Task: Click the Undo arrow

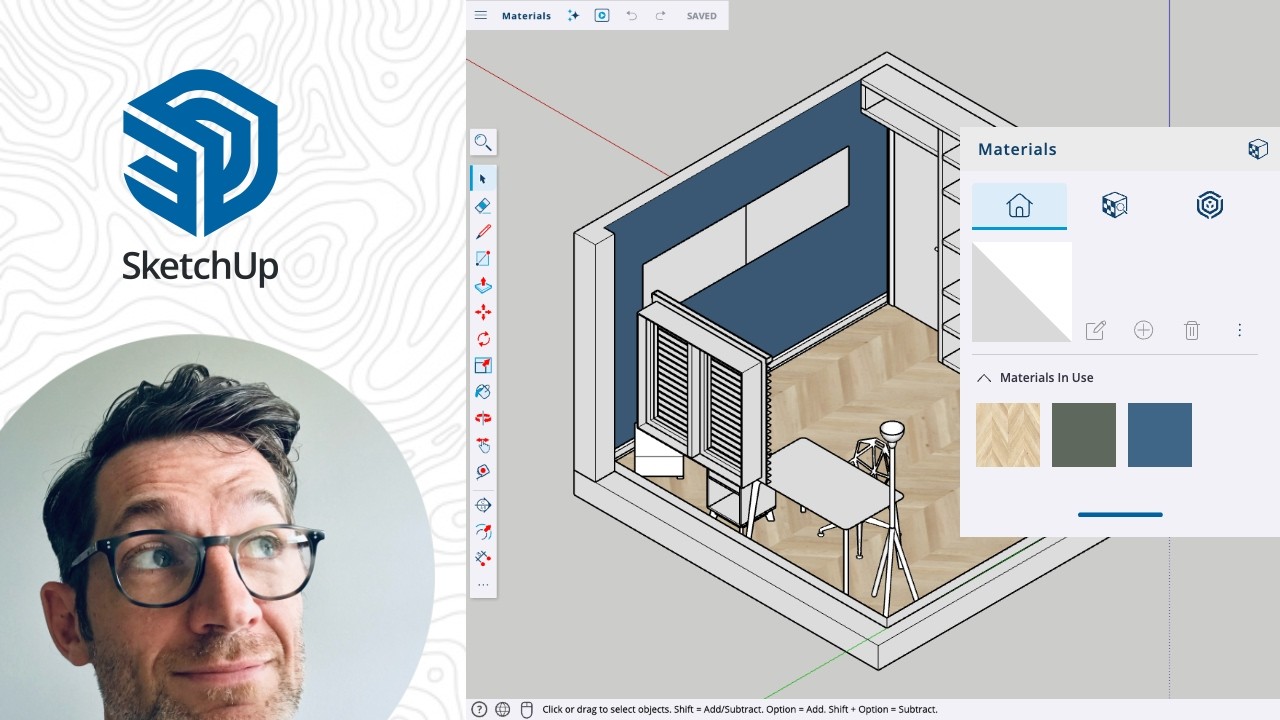Action: [631, 16]
